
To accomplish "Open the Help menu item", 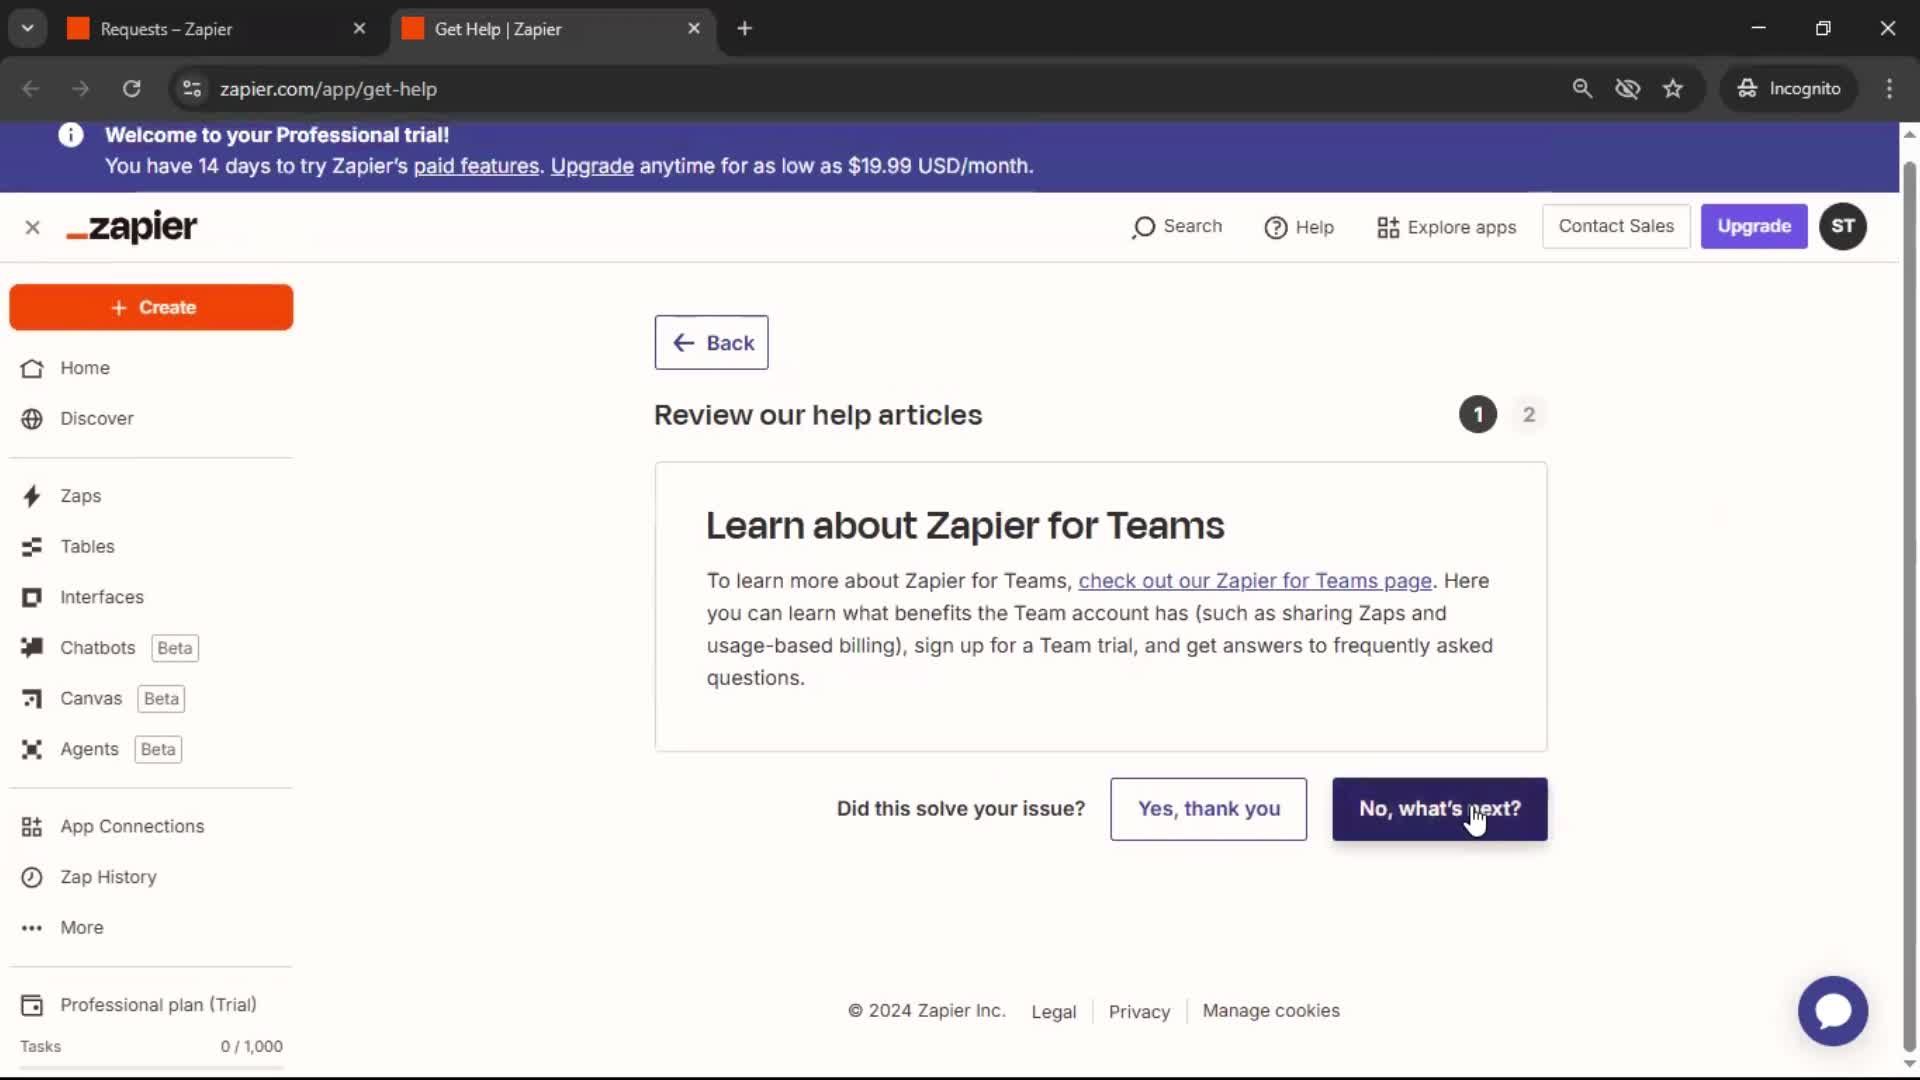I will pyautogui.click(x=1299, y=228).
